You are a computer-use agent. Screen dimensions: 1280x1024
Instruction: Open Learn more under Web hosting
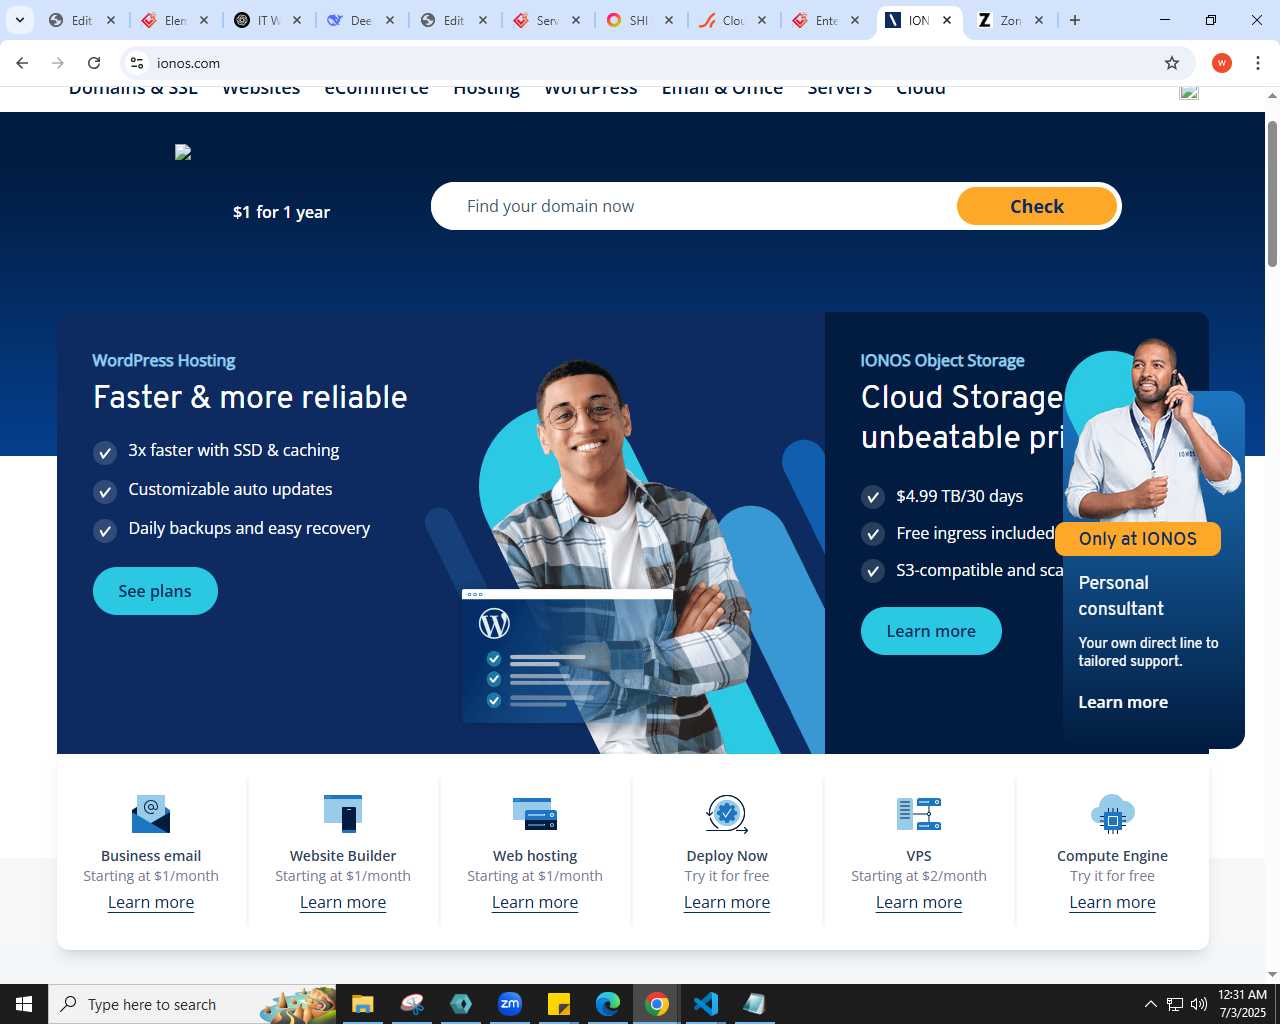pyautogui.click(x=535, y=902)
